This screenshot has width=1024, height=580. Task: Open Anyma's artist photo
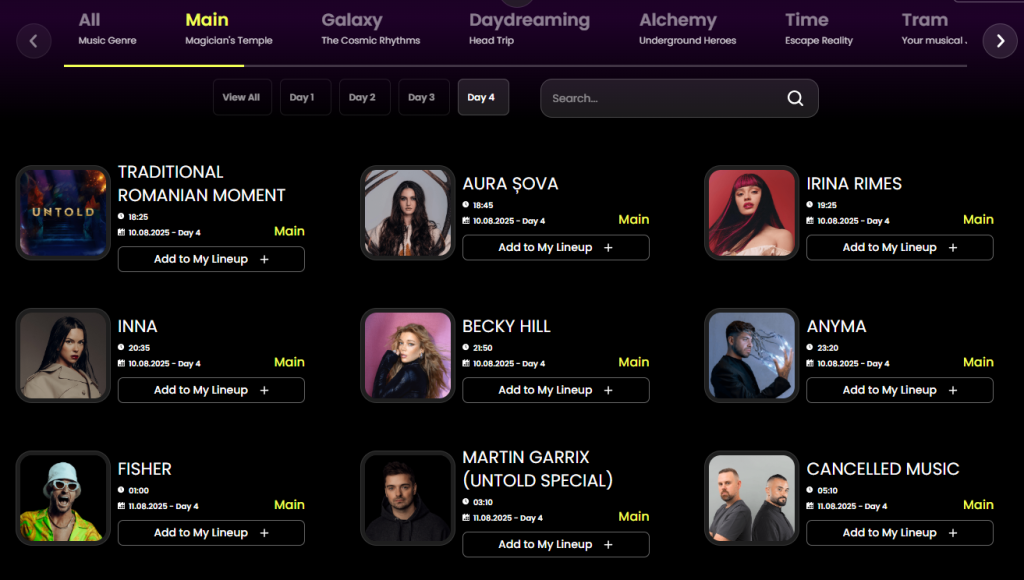752,355
